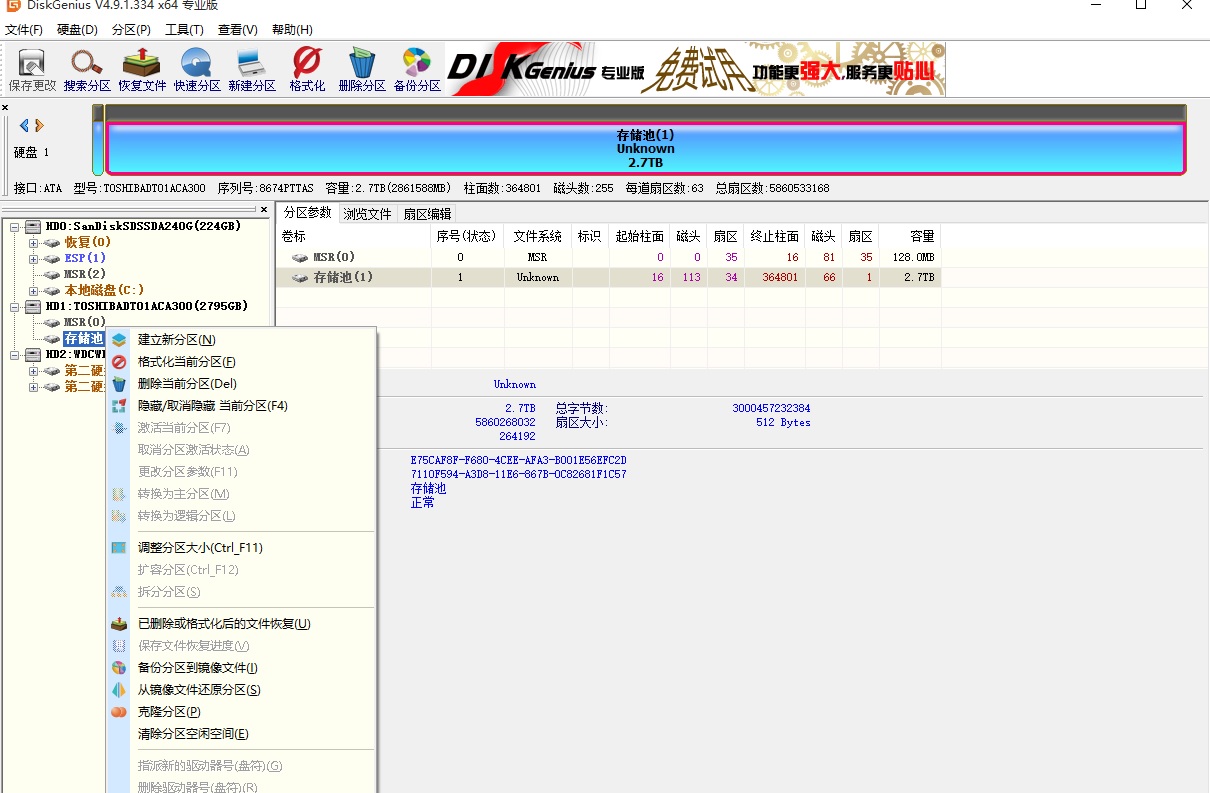This screenshot has width=1210, height=793.
Task: Click the drive icon beside 存储池(1) in partition table
Action: point(300,277)
